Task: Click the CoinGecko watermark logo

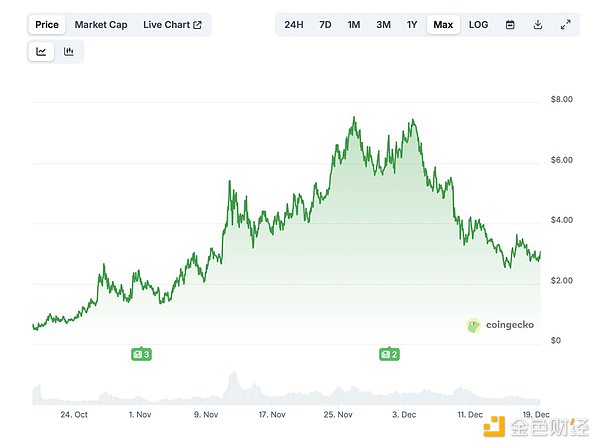Action: click(501, 325)
